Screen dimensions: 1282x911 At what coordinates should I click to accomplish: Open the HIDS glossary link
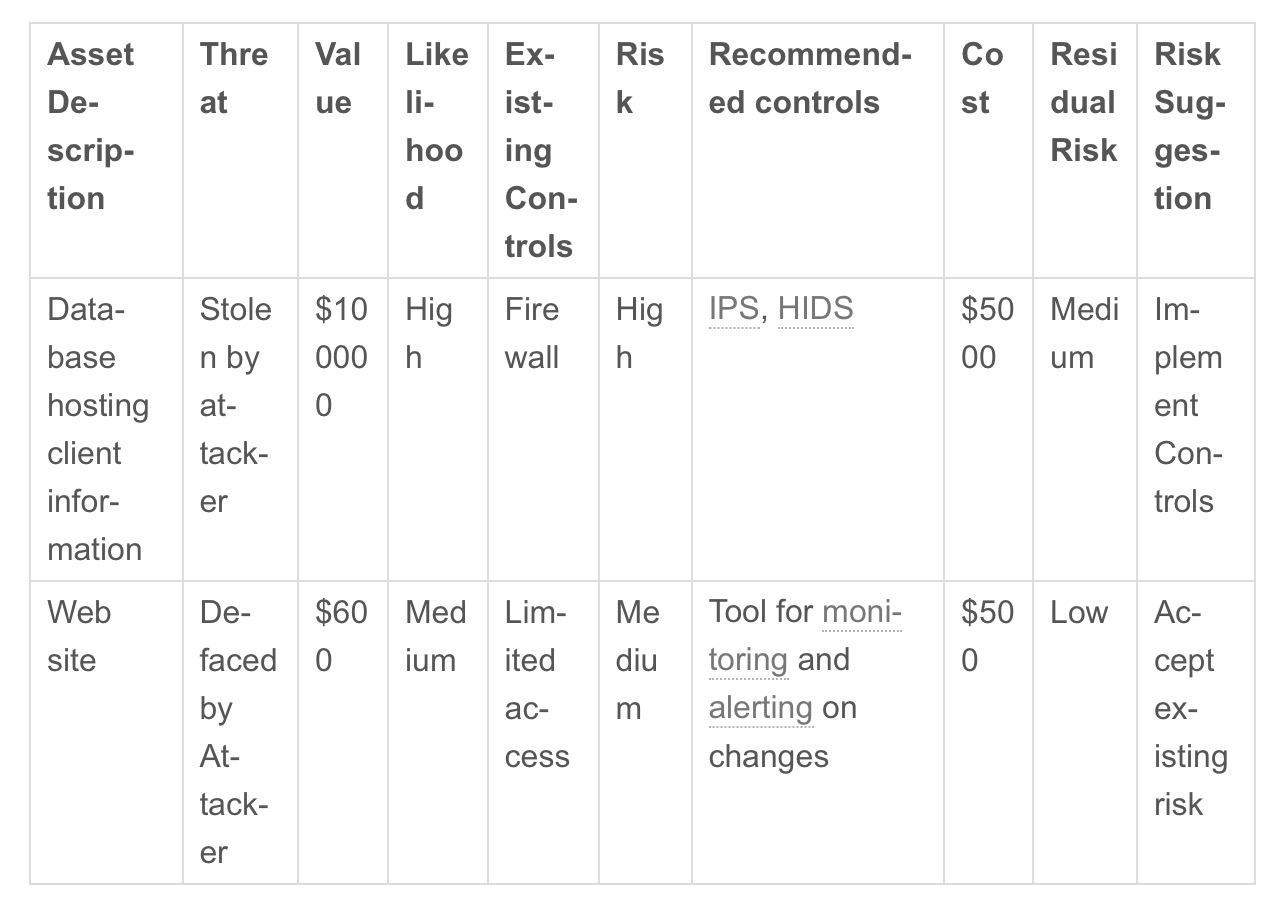point(815,310)
